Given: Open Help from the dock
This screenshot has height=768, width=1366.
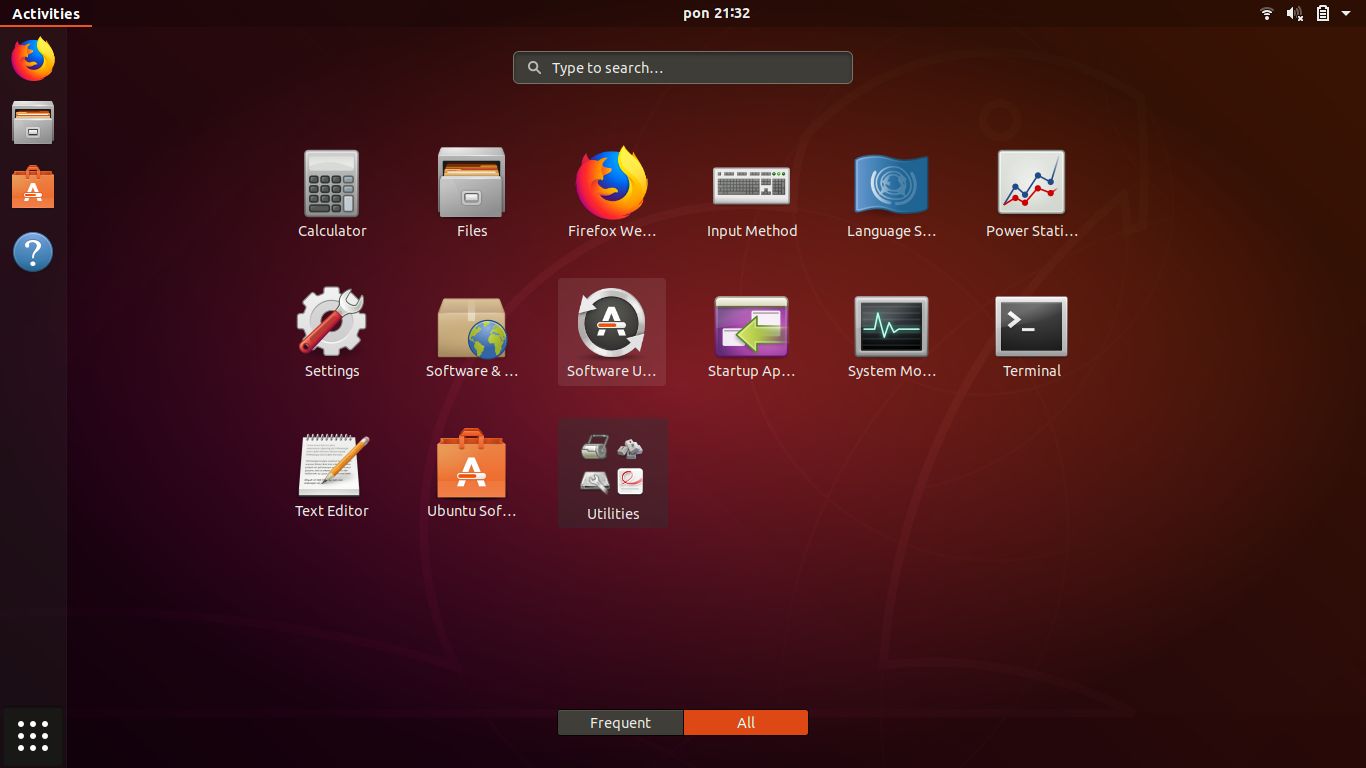Looking at the screenshot, I should (33, 252).
